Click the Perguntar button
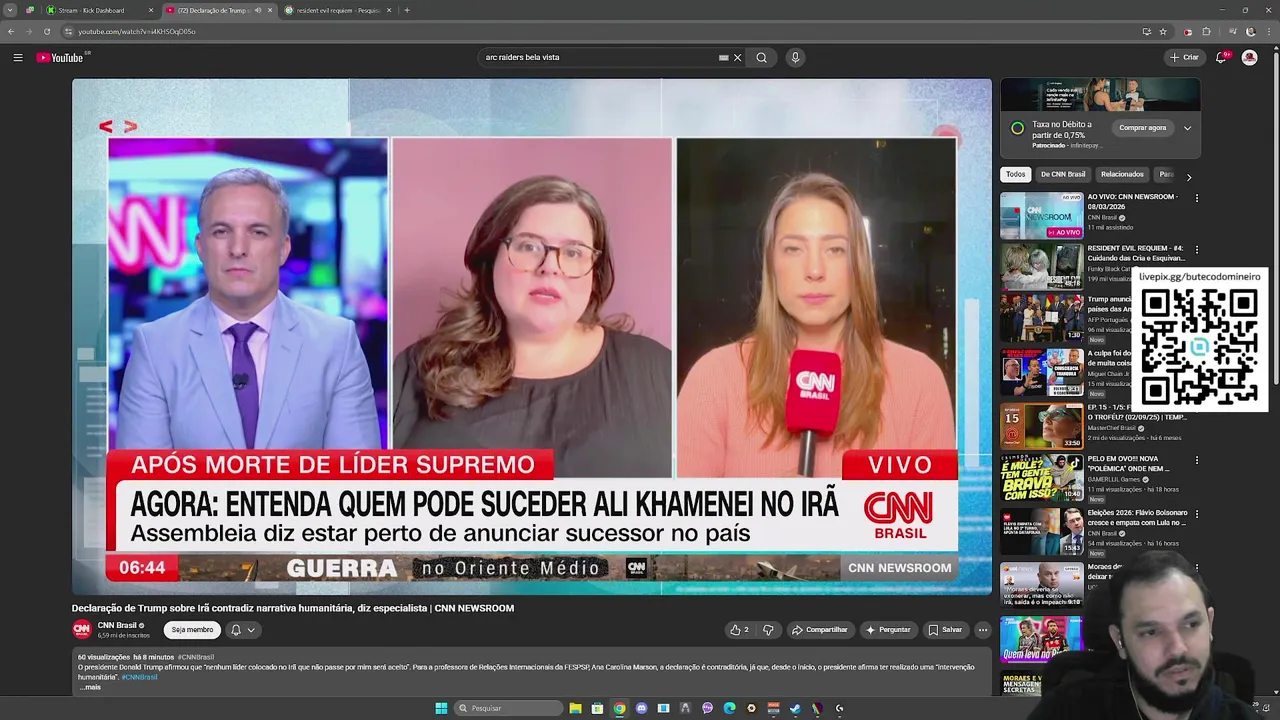This screenshot has width=1280, height=720. coord(889,630)
